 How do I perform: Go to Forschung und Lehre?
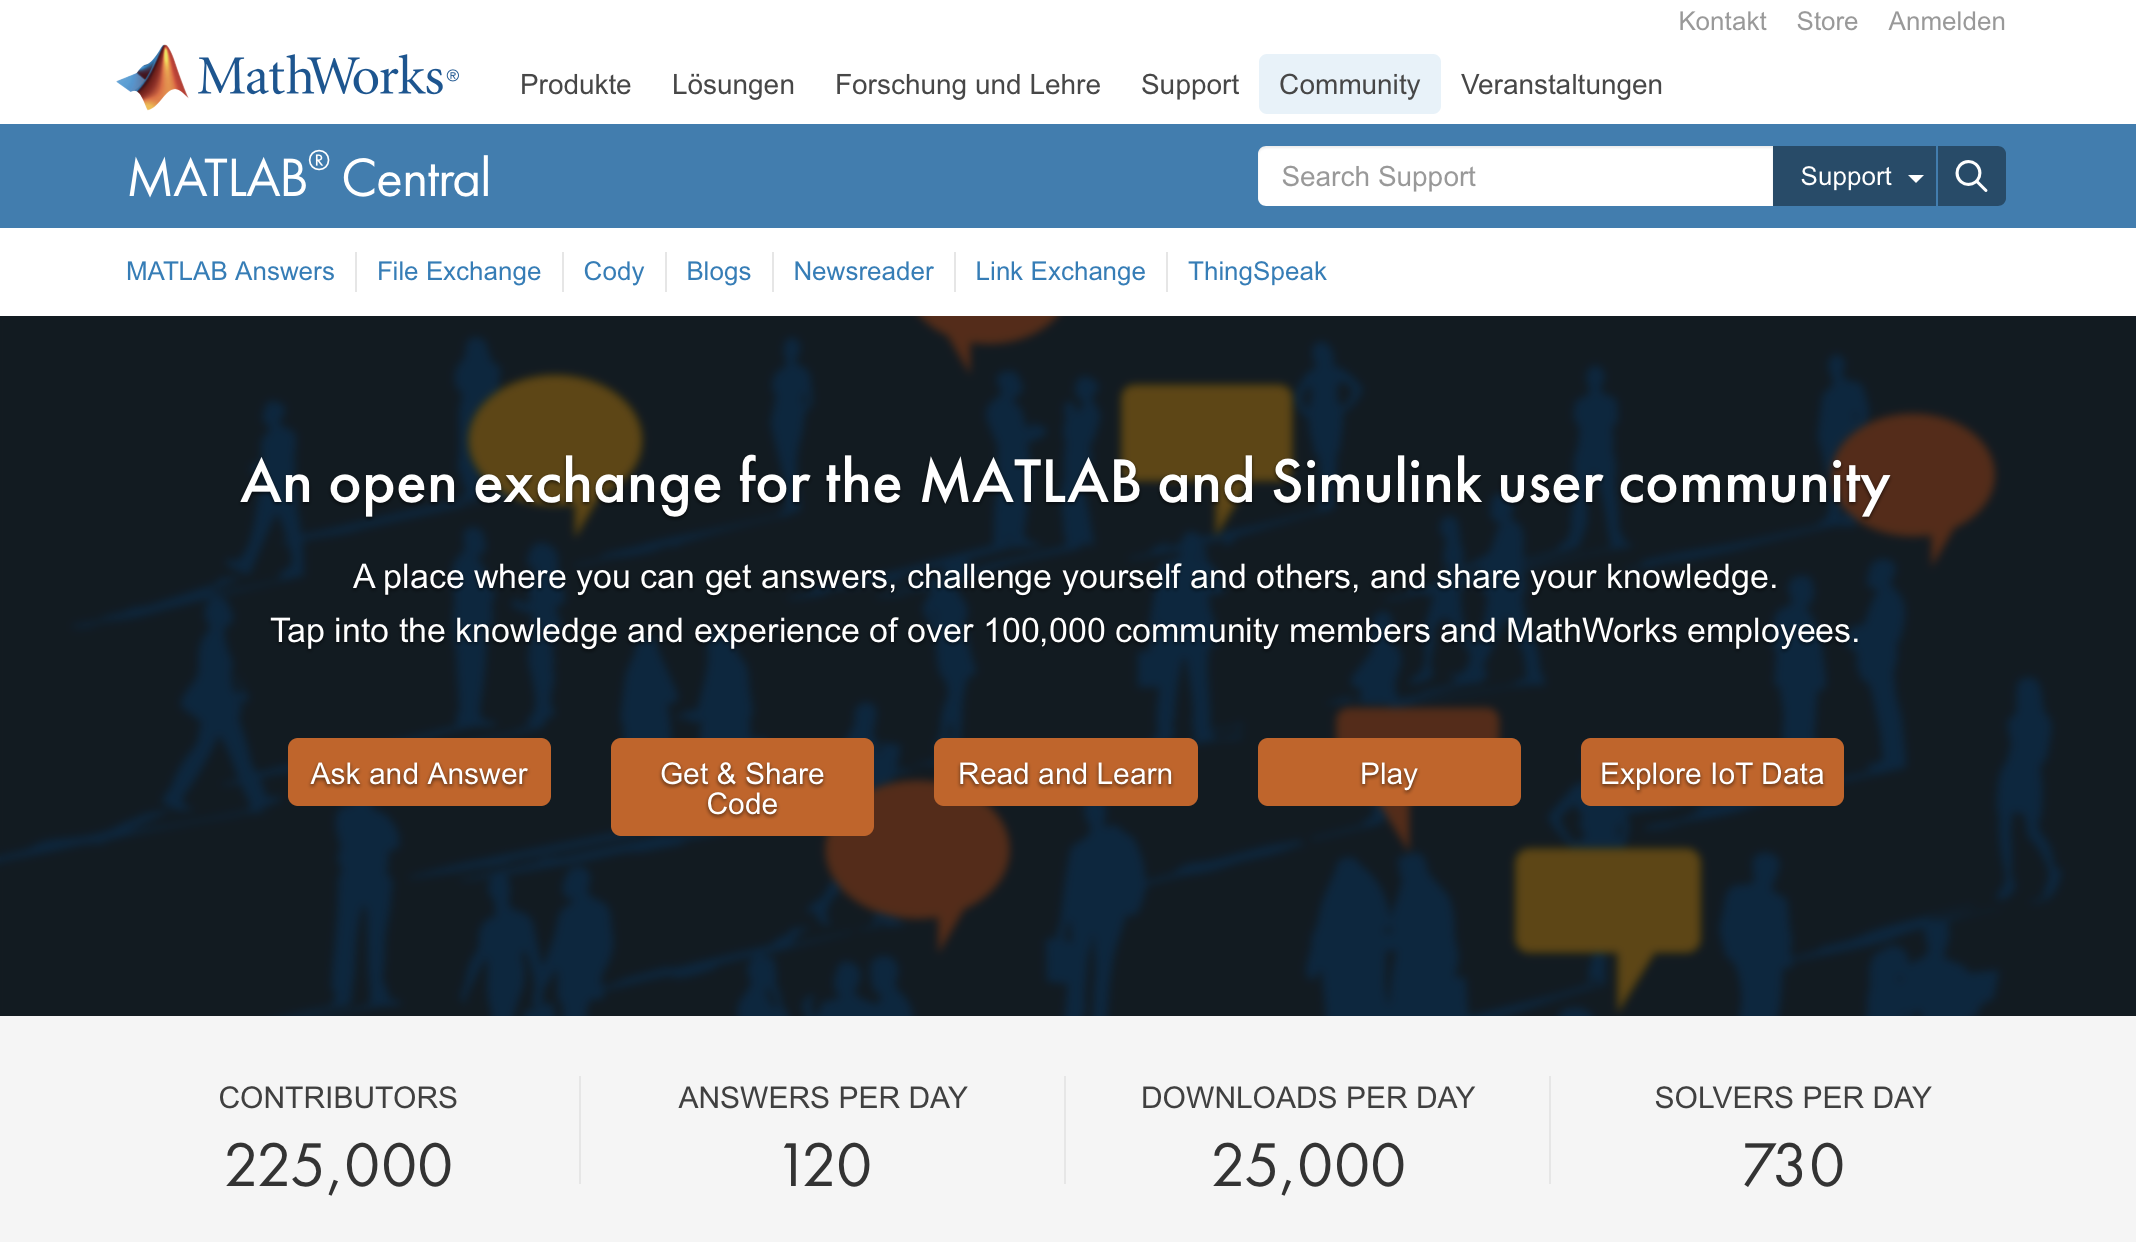pyautogui.click(x=967, y=84)
